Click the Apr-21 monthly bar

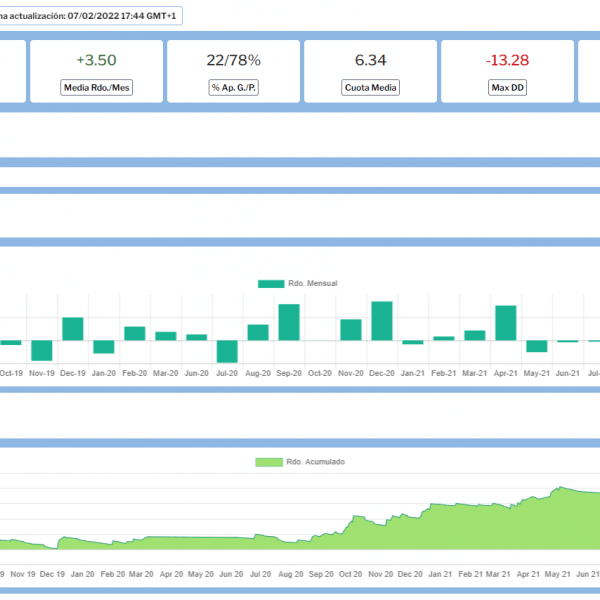coord(506,323)
